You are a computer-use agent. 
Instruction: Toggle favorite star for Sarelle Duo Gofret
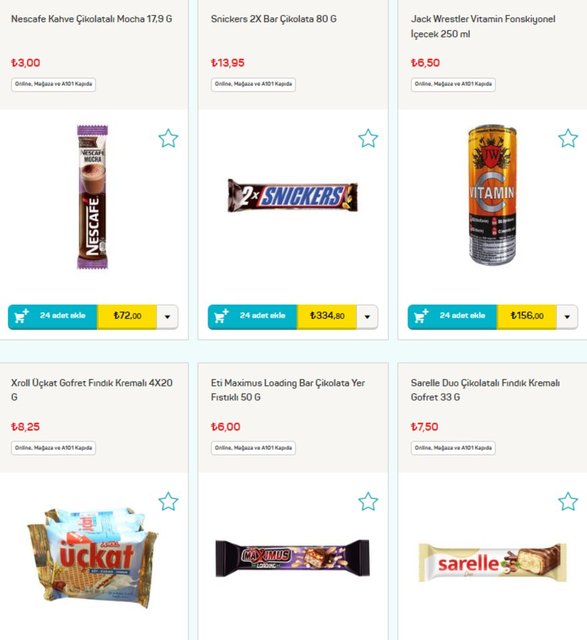568,501
